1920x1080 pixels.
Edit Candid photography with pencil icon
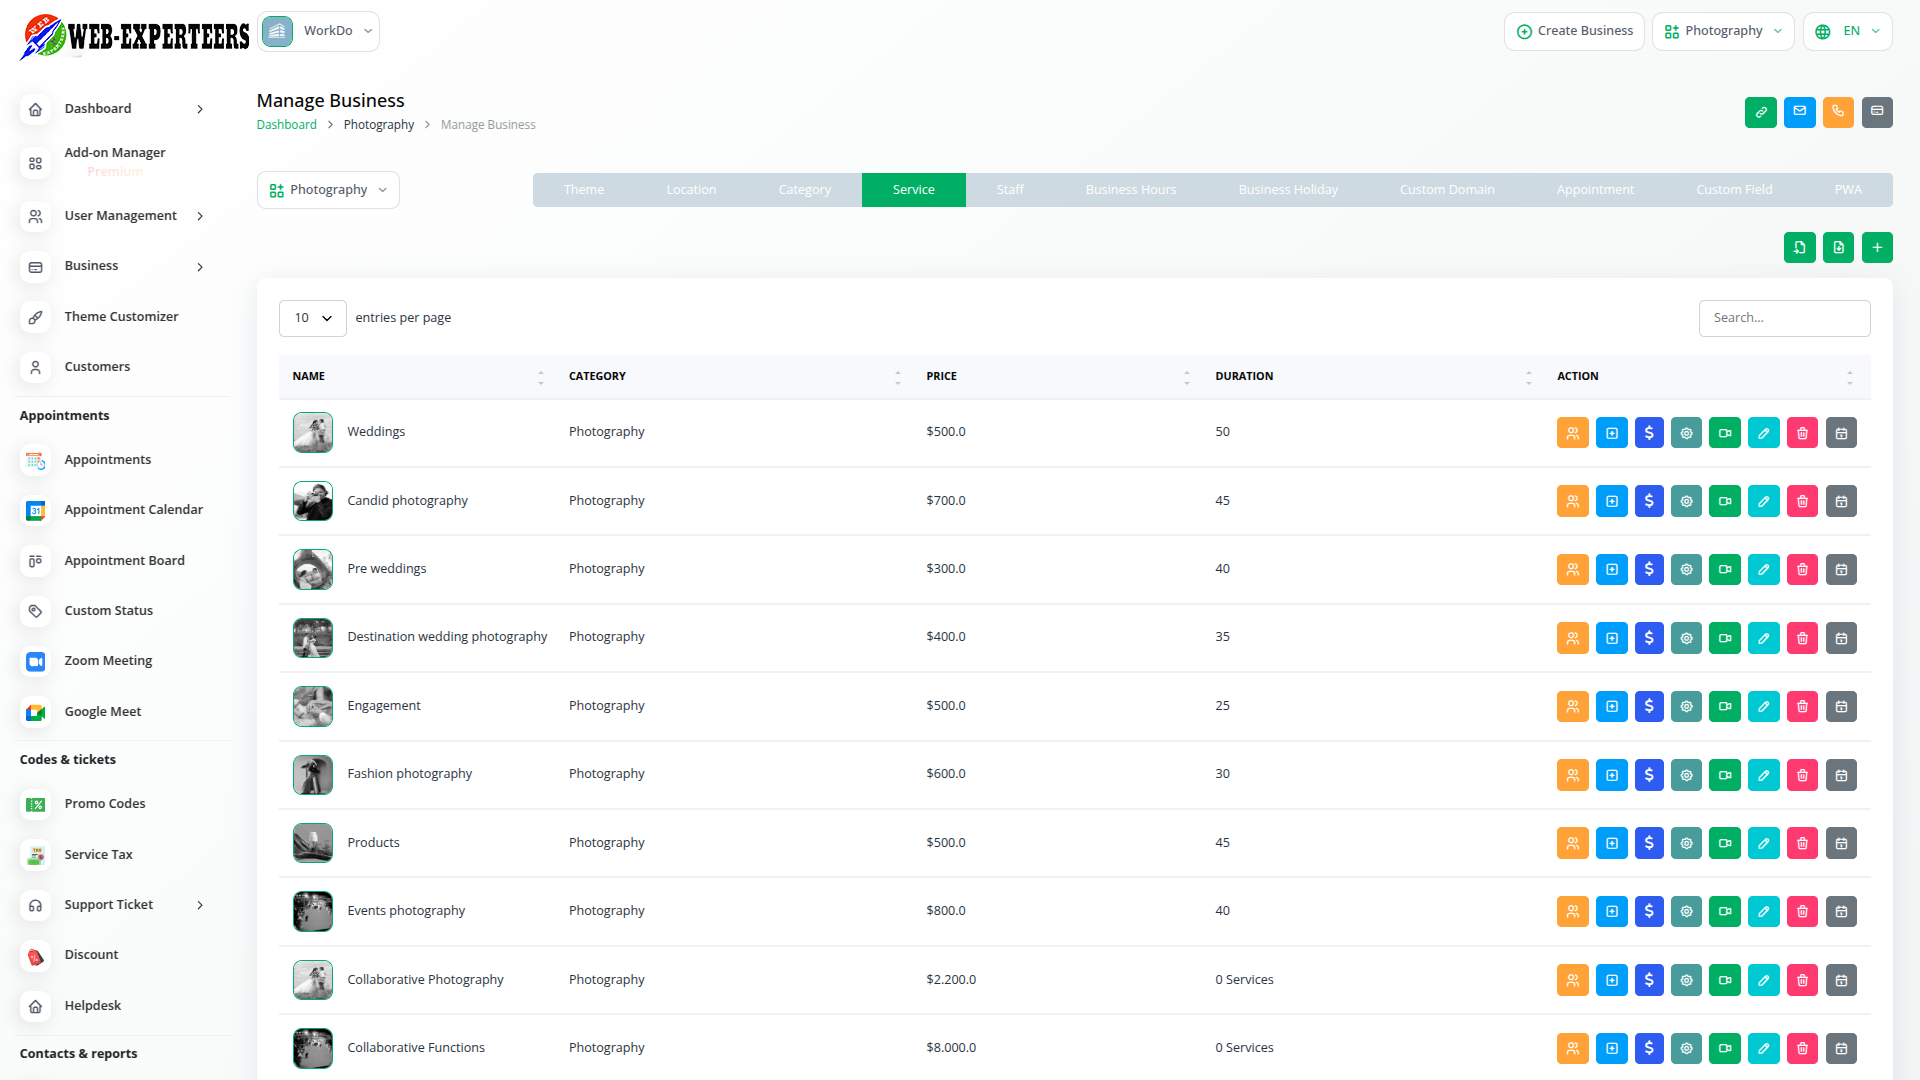[1763, 501]
